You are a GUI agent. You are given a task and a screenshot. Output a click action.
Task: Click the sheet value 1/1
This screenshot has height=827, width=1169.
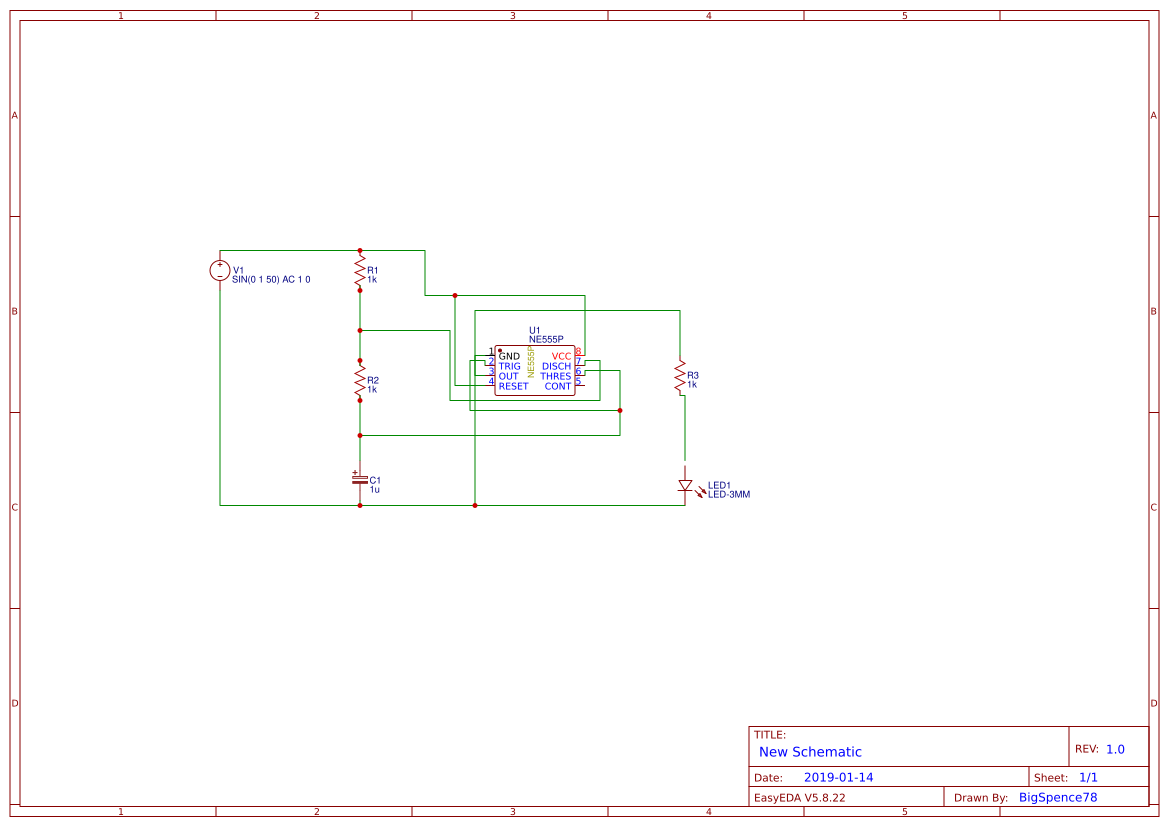pos(1088,777)
